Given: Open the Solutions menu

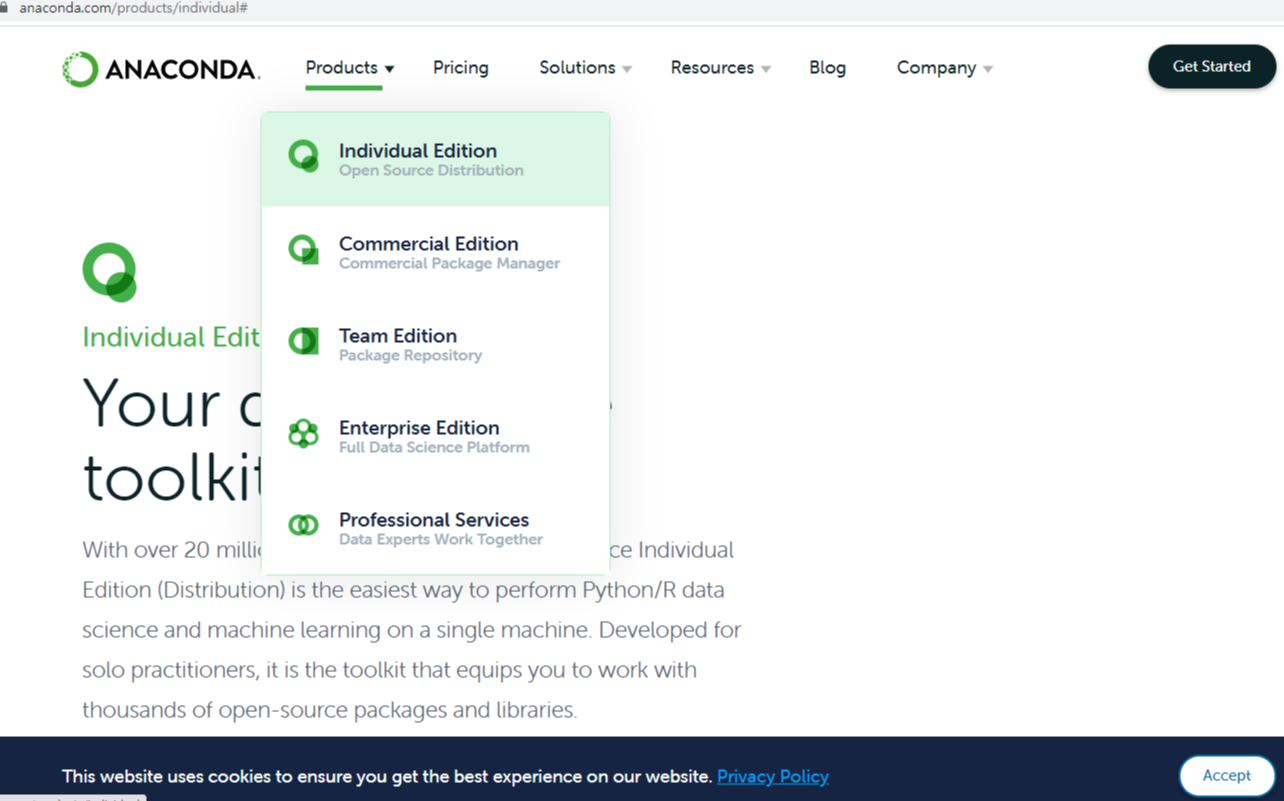Looking at the screenshot, I should pos(577,68).
